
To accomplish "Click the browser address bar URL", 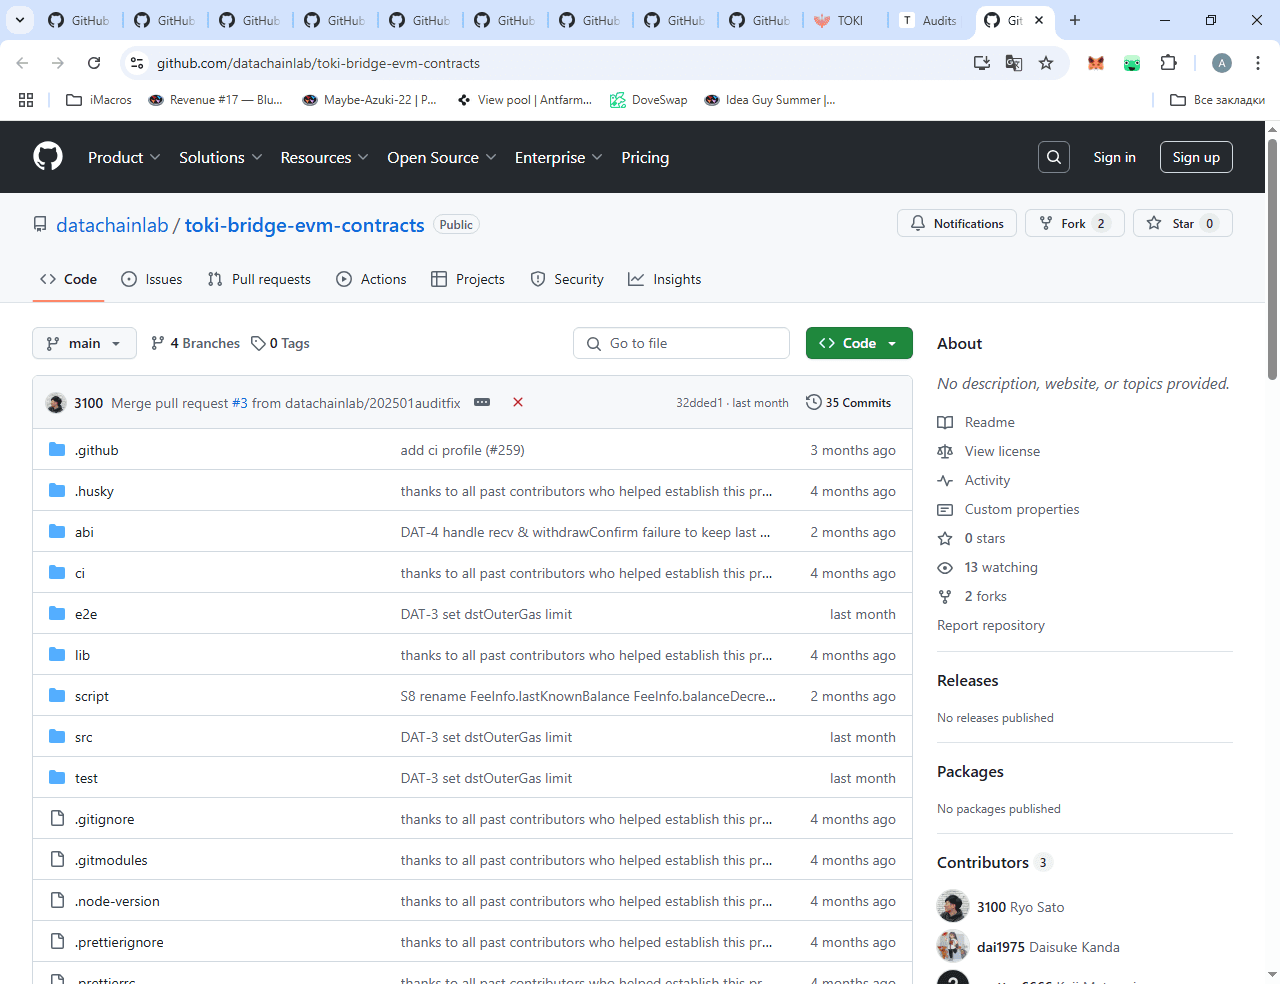I will pyautogui.click(x=318, y=63).
